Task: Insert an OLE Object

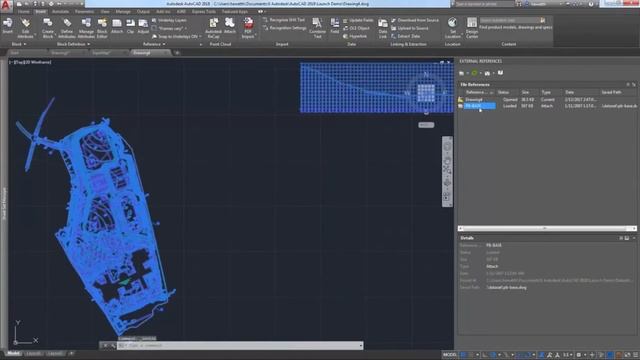Action: [x=356, y=28]
